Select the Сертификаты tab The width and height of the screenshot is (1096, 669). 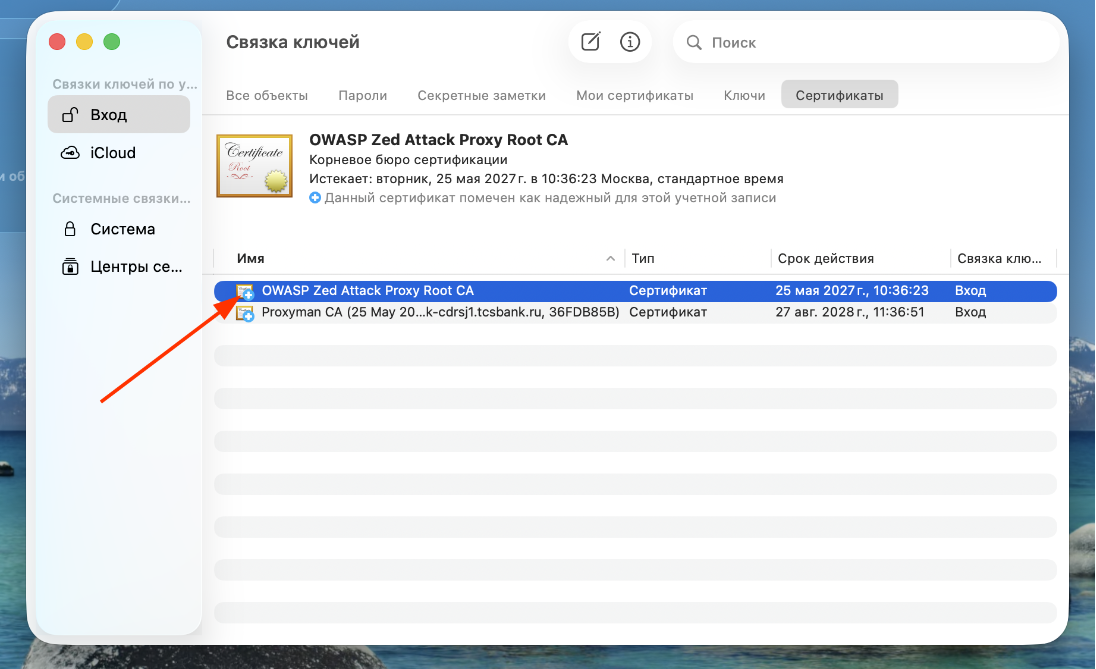(839, 95)
